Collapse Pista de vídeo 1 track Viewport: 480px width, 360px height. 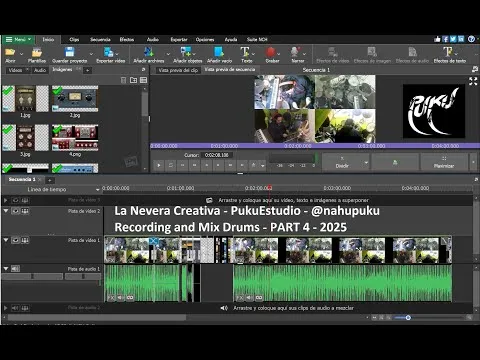6,240
